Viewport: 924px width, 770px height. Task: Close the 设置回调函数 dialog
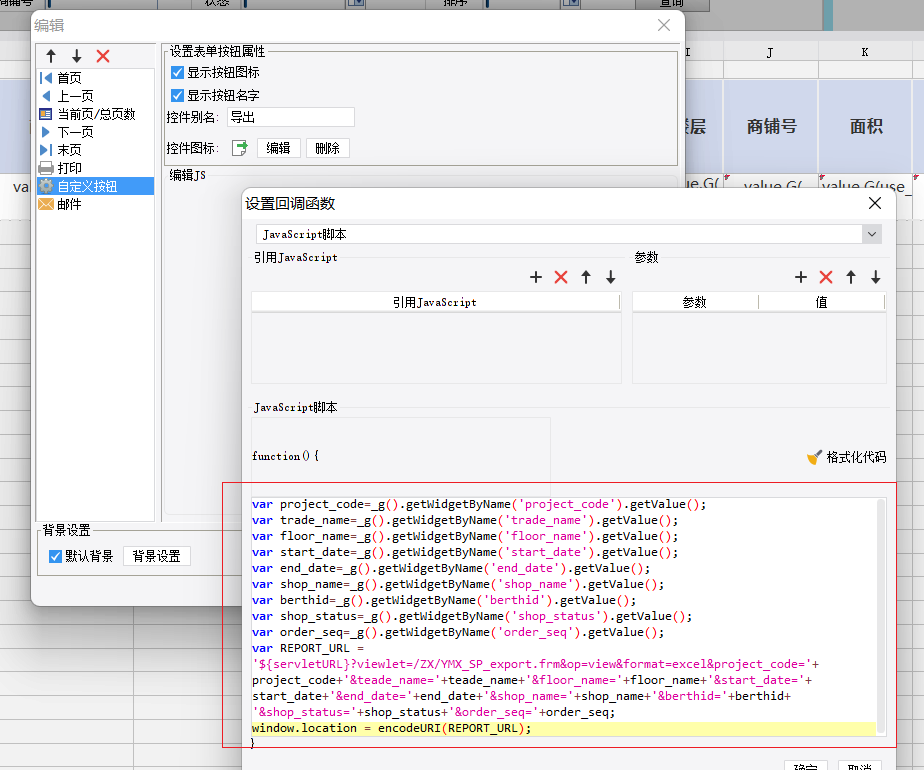[x=875, y=203]
